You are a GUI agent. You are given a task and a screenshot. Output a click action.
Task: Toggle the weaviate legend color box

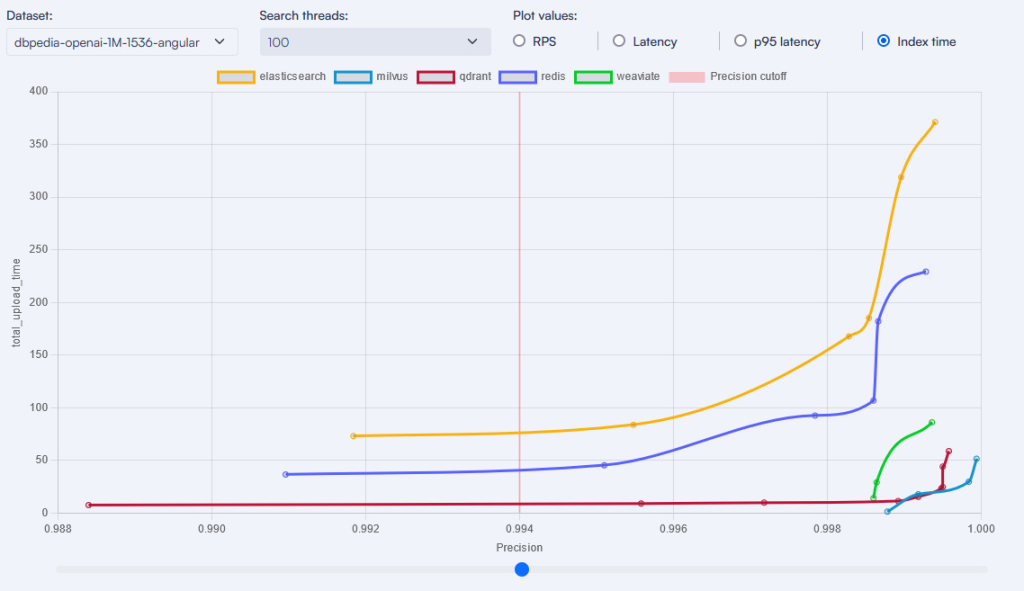point(595,76)
